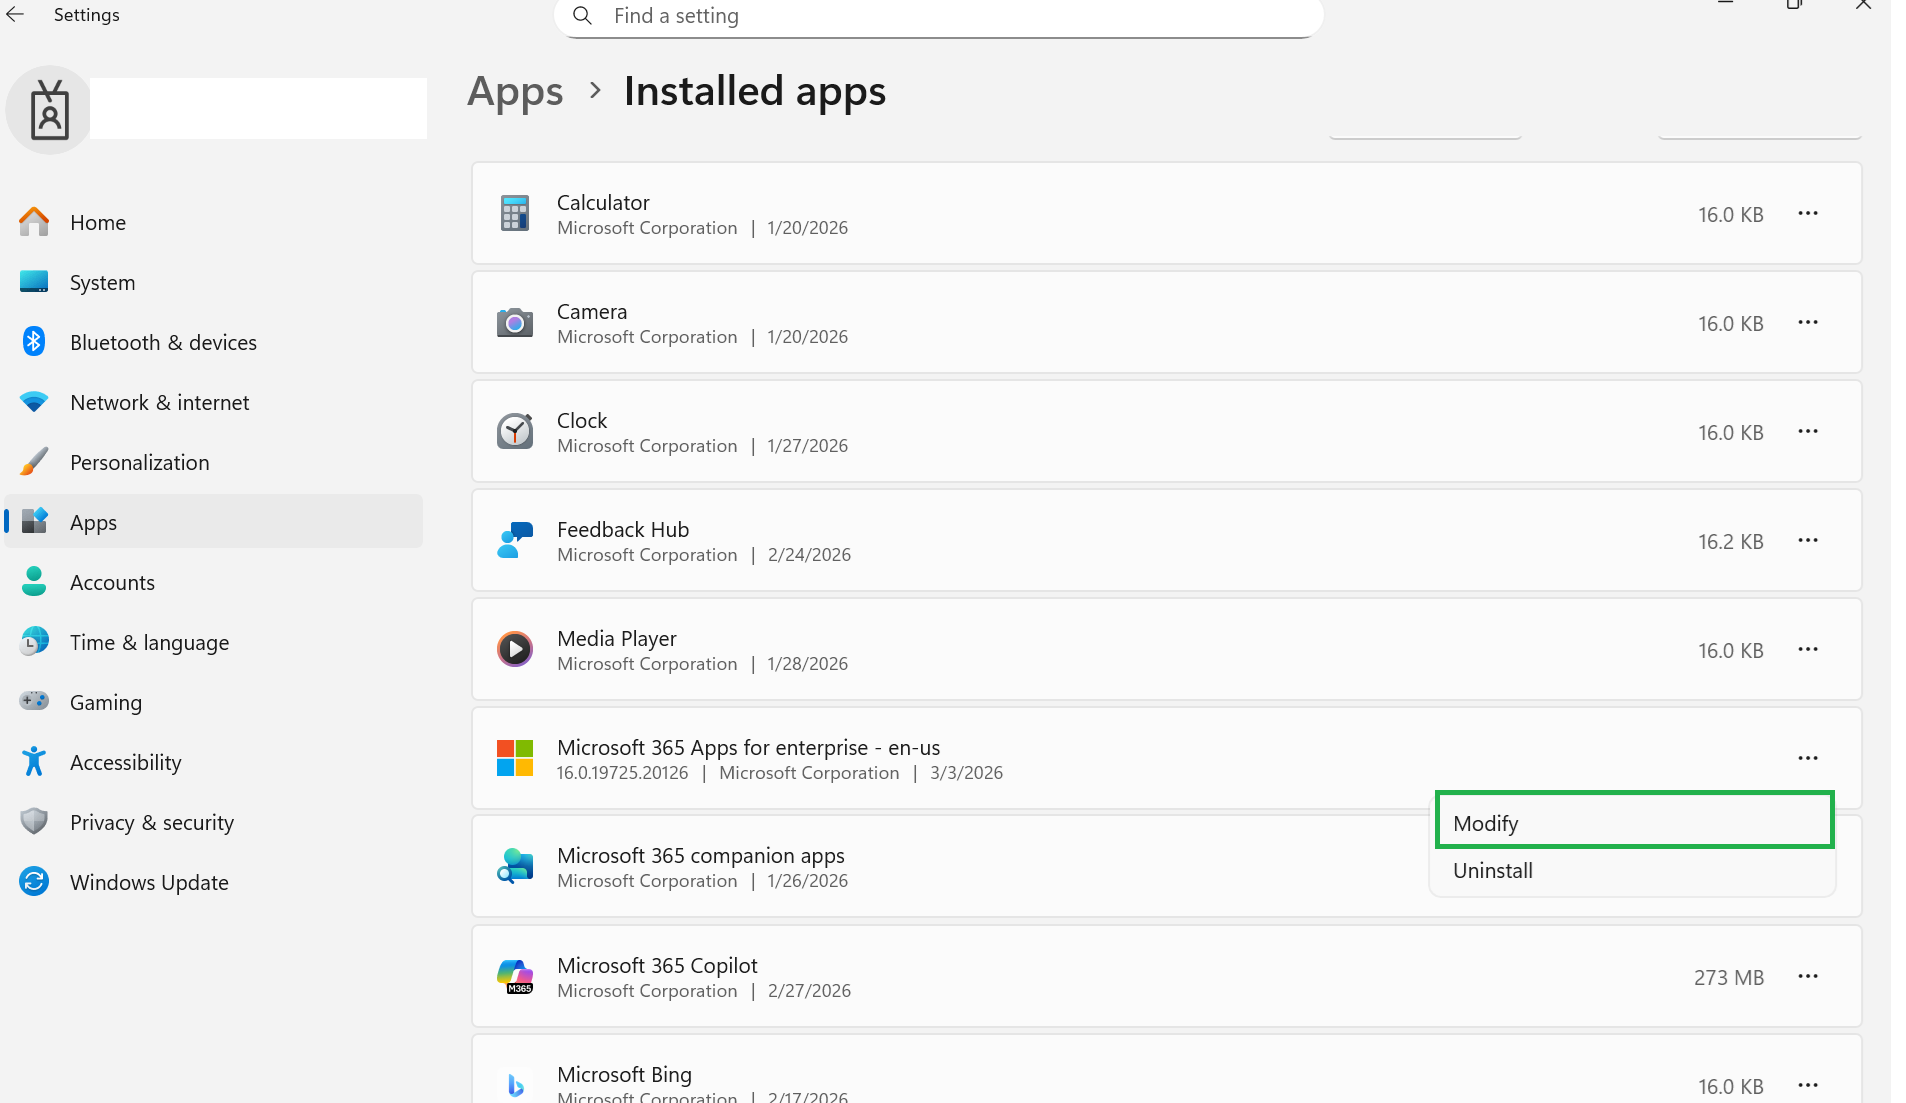This screenshot has height=1103, width=1906.
Task: Open more options for Feedback Hub
Action: (x=1808, y=541)
